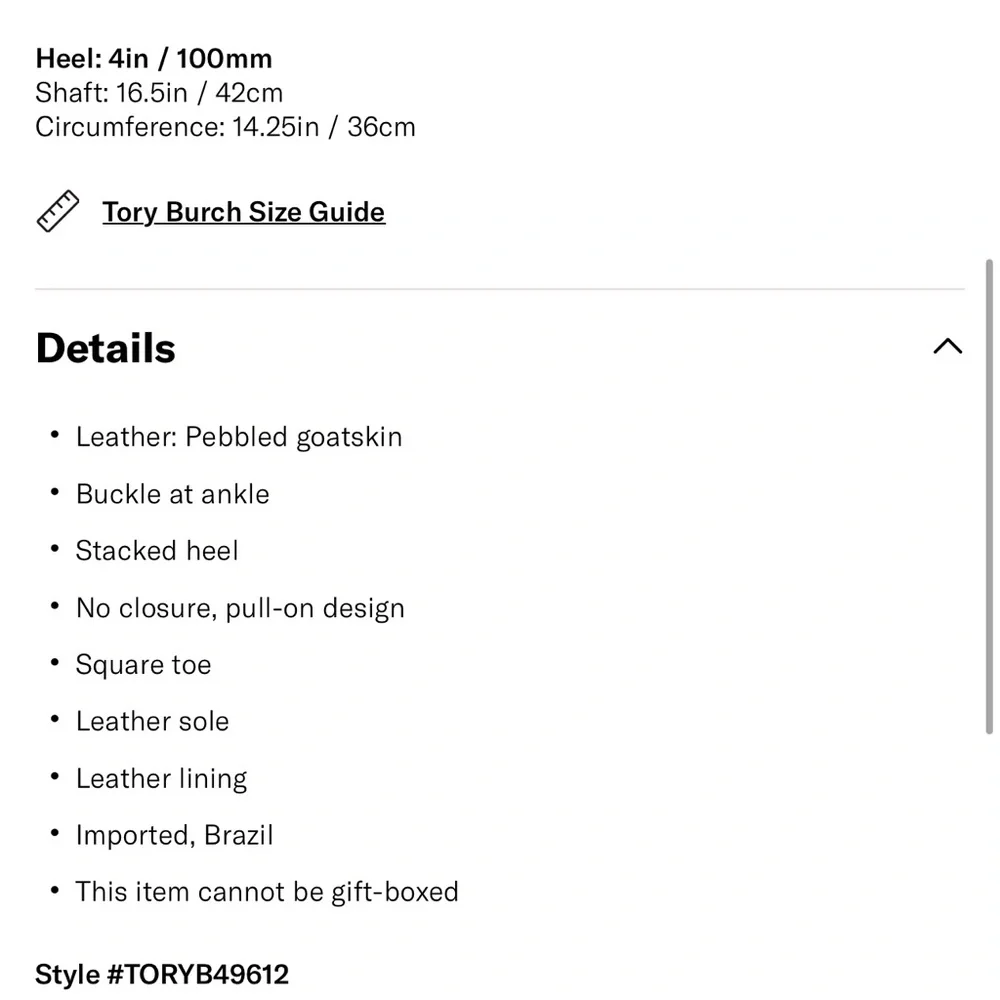Image resolution: width=1000 pixels, height=1000 pixels.
Task: Open the Tory Burch Size Guide link
Action: [244, 212]
